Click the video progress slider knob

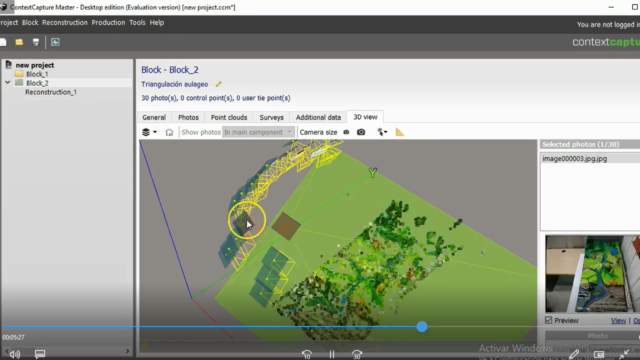(x=422, y=327)
